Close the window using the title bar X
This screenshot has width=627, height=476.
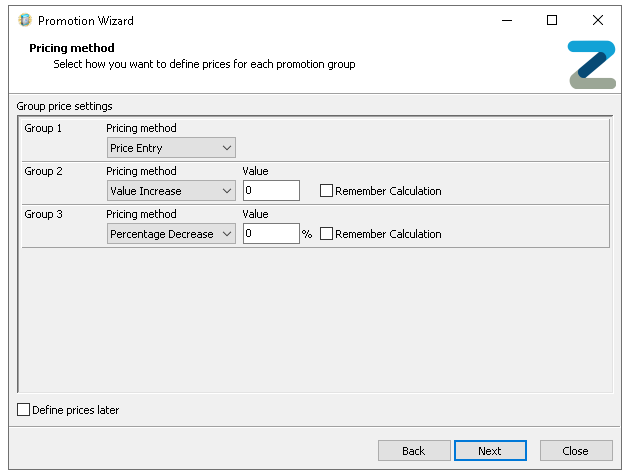click(597, 20)
